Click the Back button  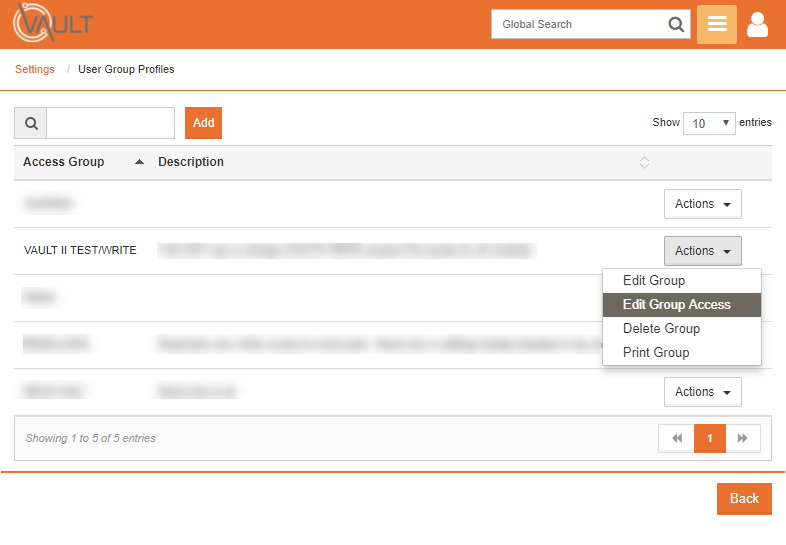pos(744,499)
